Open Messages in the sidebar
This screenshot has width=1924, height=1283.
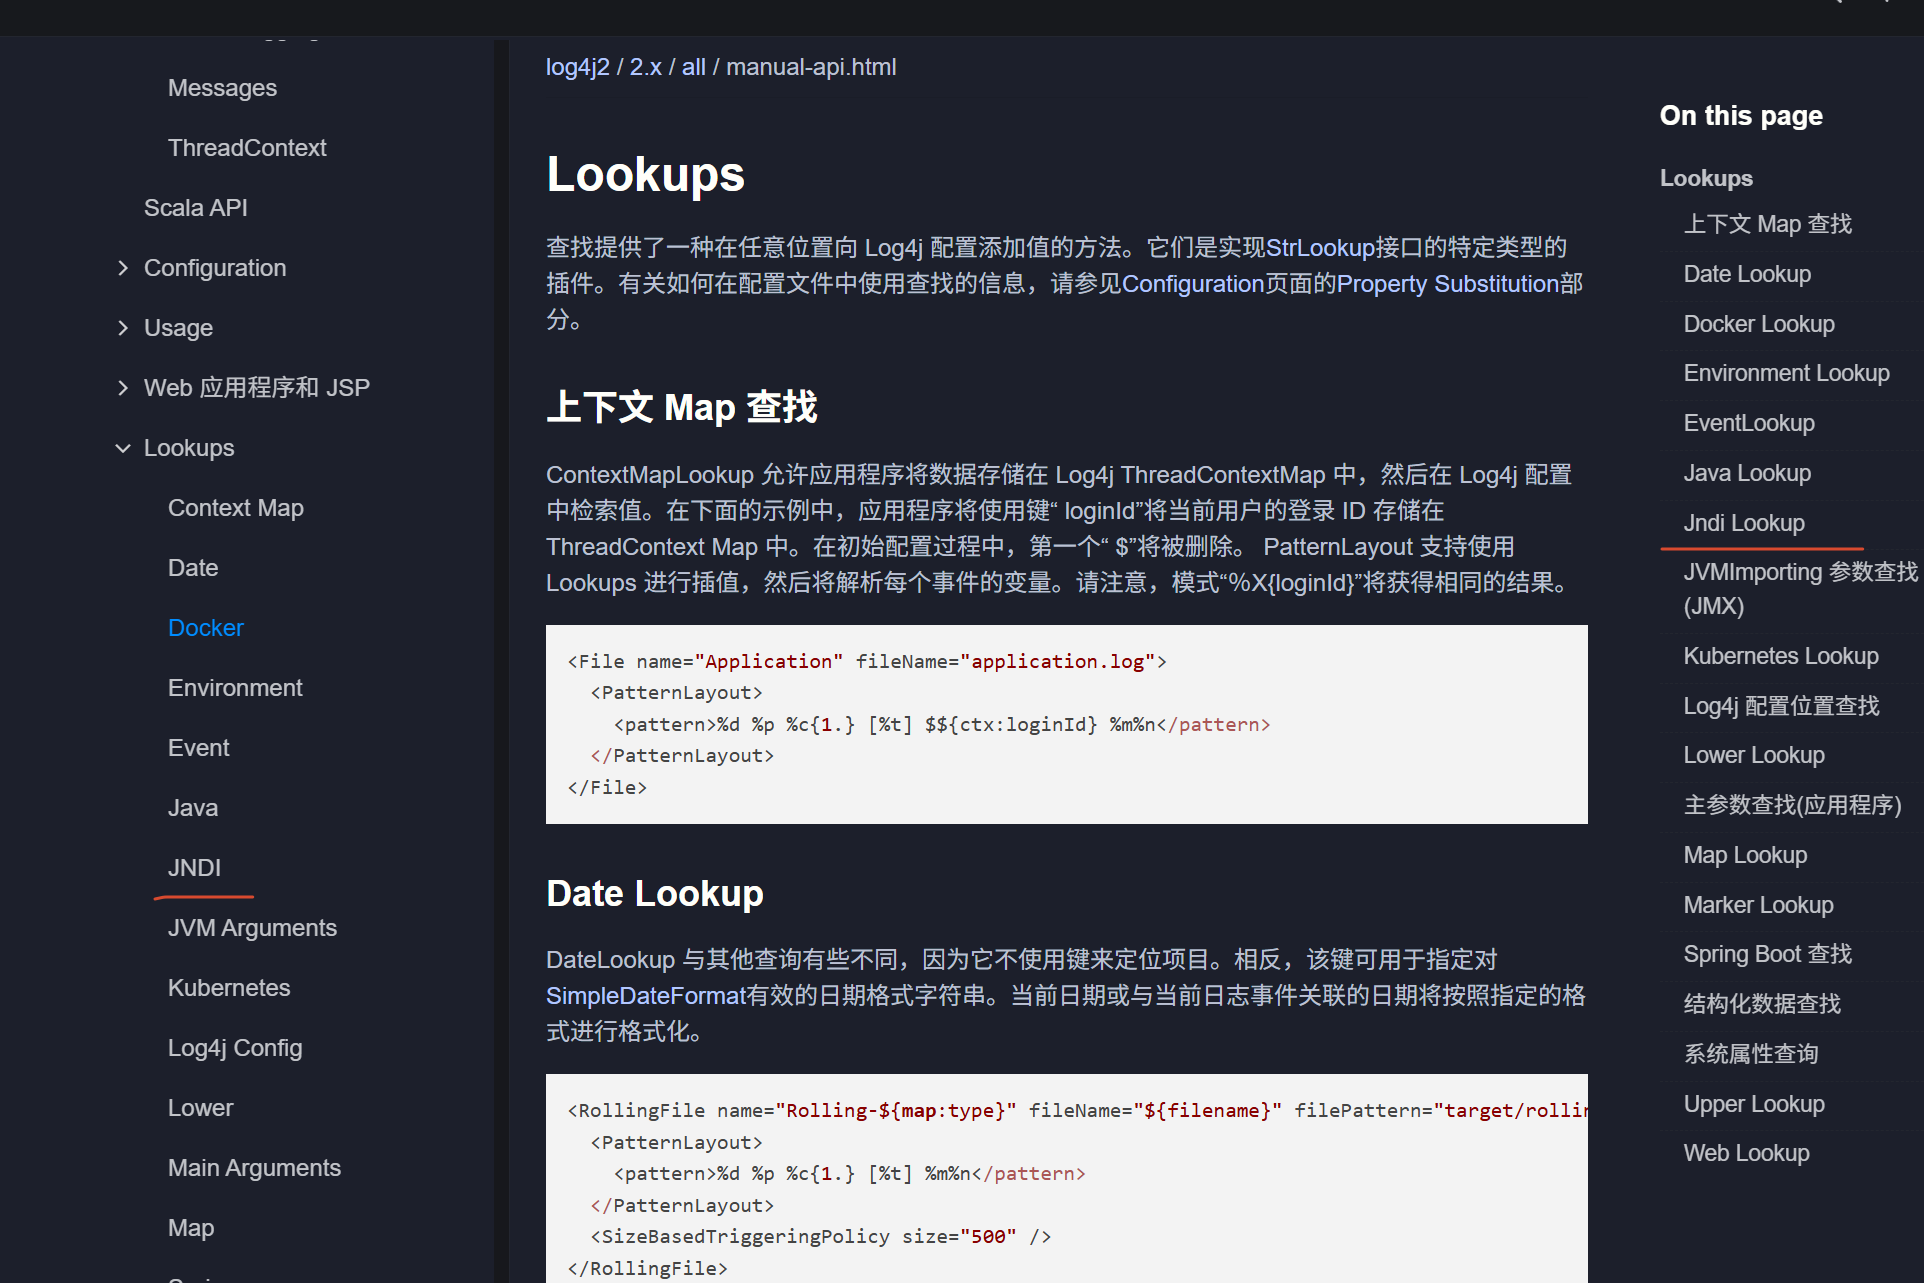tap(222, 88)
